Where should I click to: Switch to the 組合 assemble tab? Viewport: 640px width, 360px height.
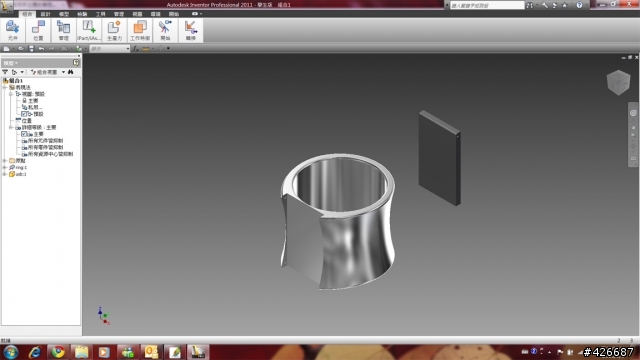pyautogui.click(x=27, y=14)
